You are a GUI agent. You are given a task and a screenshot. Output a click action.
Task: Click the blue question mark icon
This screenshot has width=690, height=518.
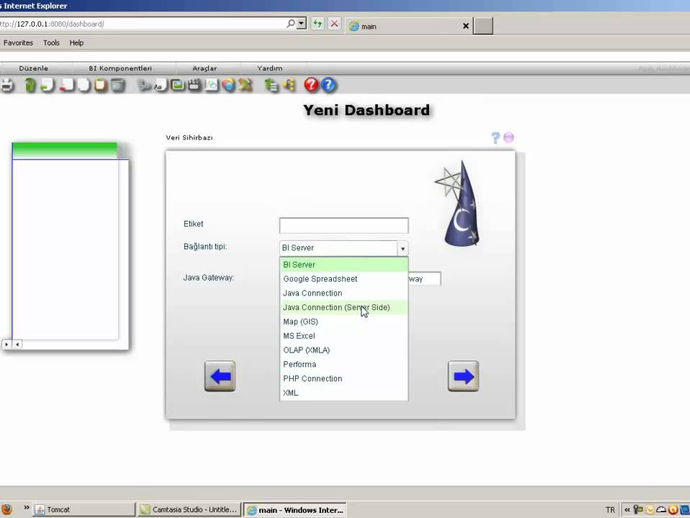point(328,84)
